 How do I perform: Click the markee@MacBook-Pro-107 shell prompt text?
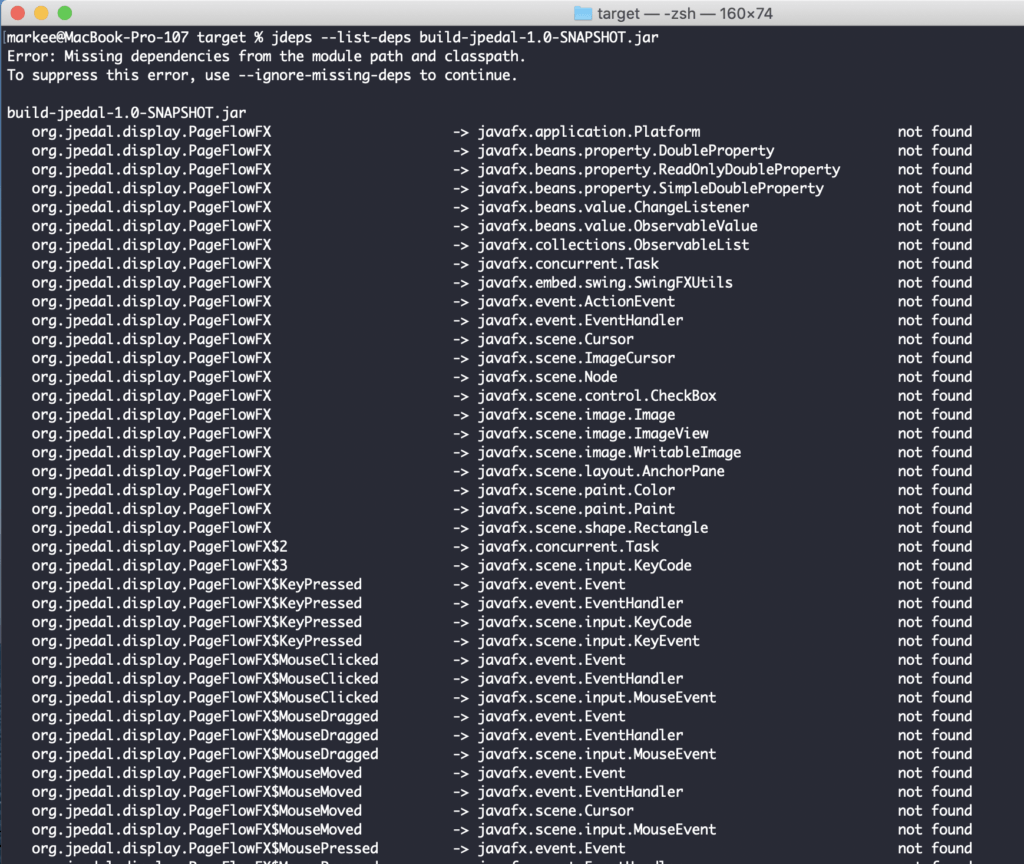100,37
